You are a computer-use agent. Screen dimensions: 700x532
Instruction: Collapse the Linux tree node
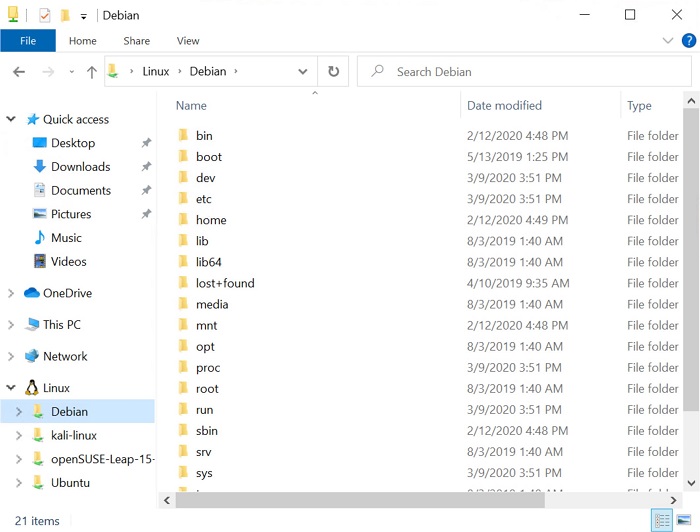click(11, 387)
